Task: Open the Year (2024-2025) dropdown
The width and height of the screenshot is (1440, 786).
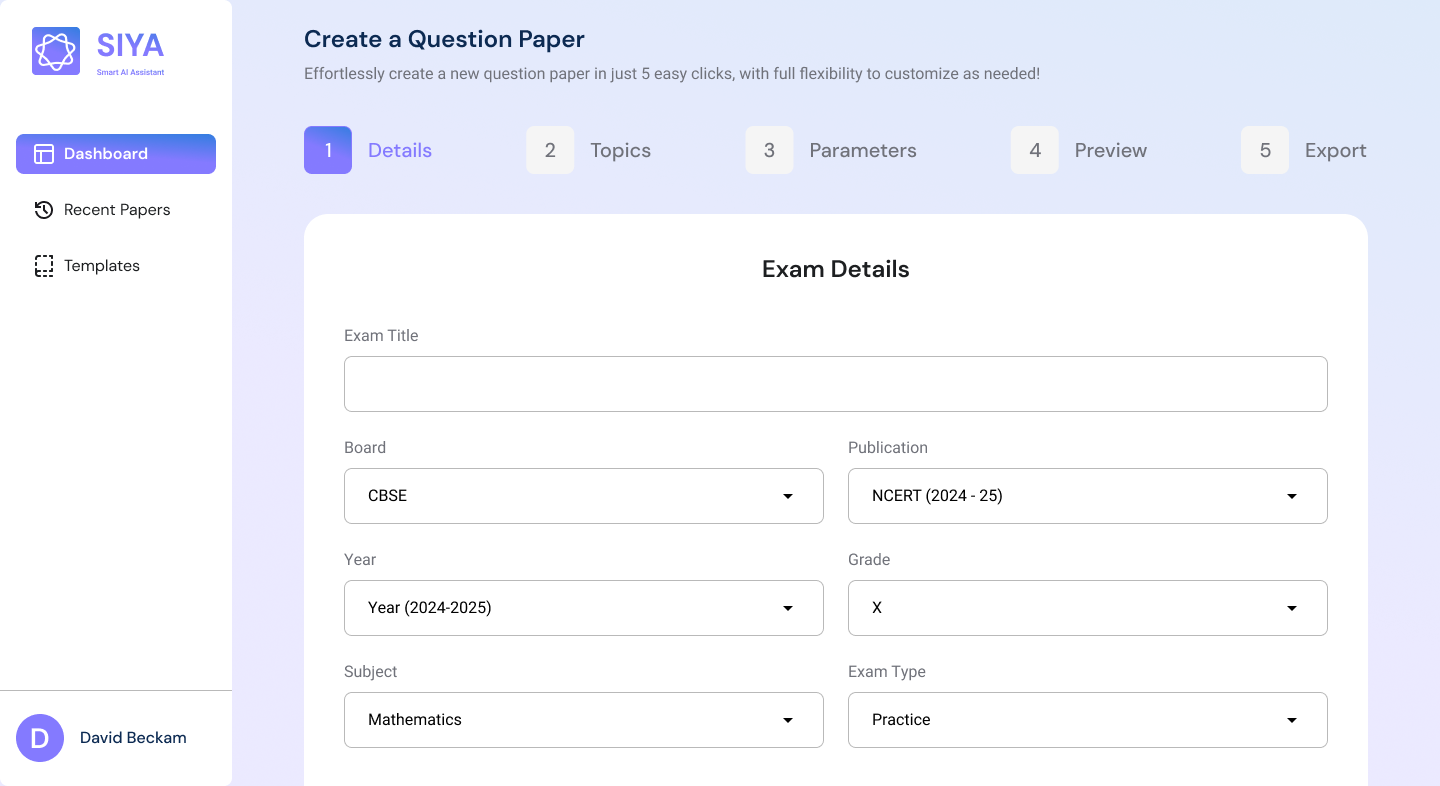Action: pos(583,608)
